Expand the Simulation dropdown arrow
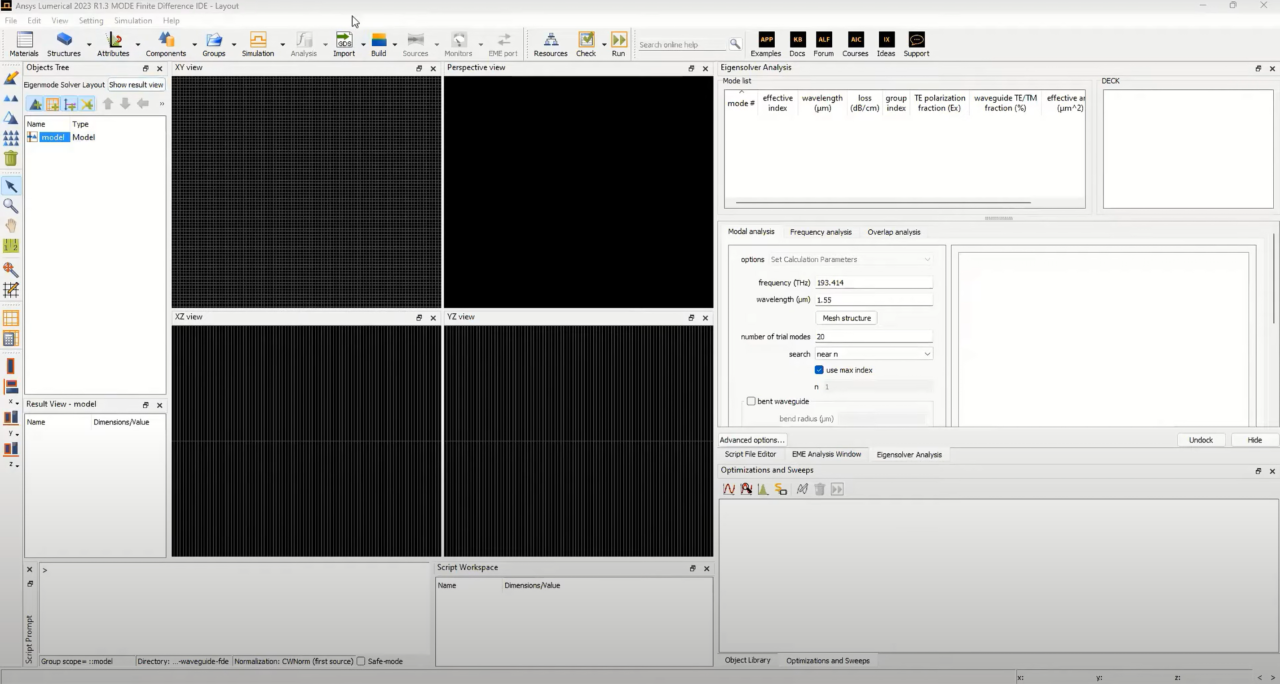Image resolution: width=1280 pixels, height=684 pixels. pos(282,44)
